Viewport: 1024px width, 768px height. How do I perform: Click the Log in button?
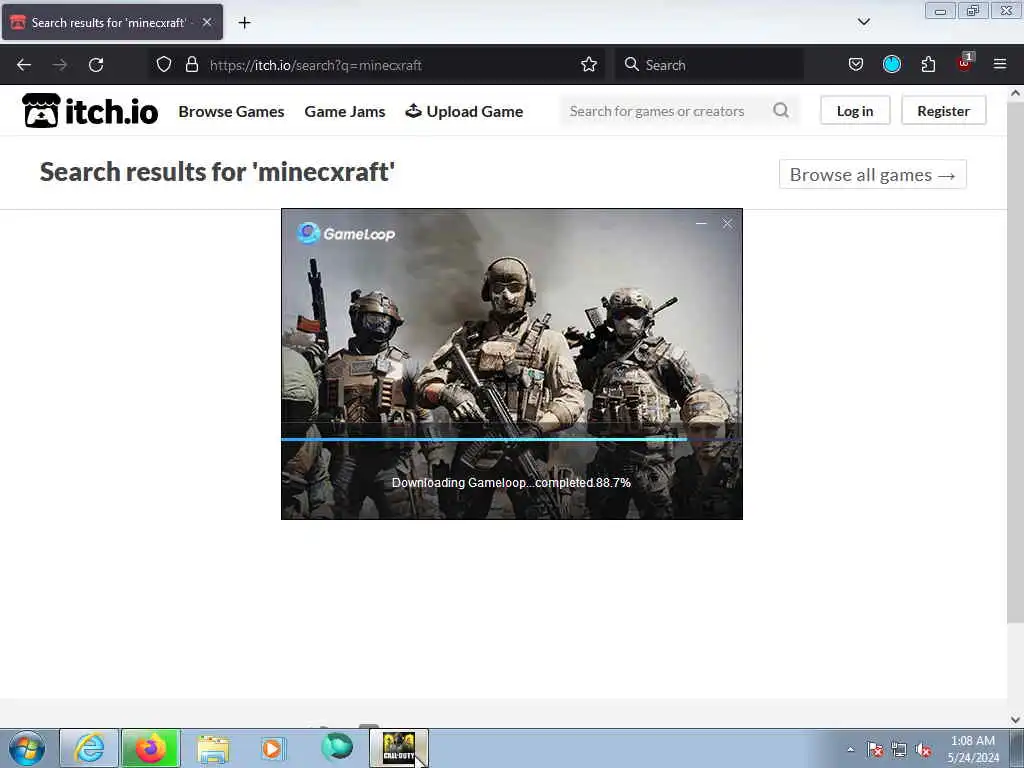(x=855, y=110)
